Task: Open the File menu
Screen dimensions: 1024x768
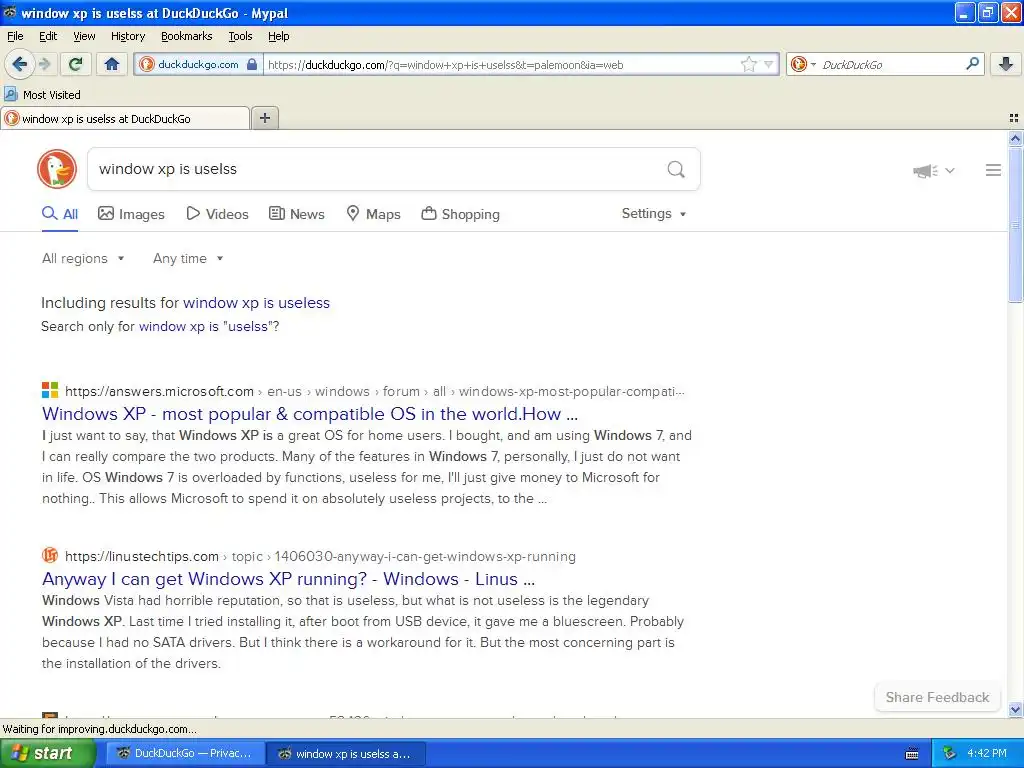Action: [15, 36]
